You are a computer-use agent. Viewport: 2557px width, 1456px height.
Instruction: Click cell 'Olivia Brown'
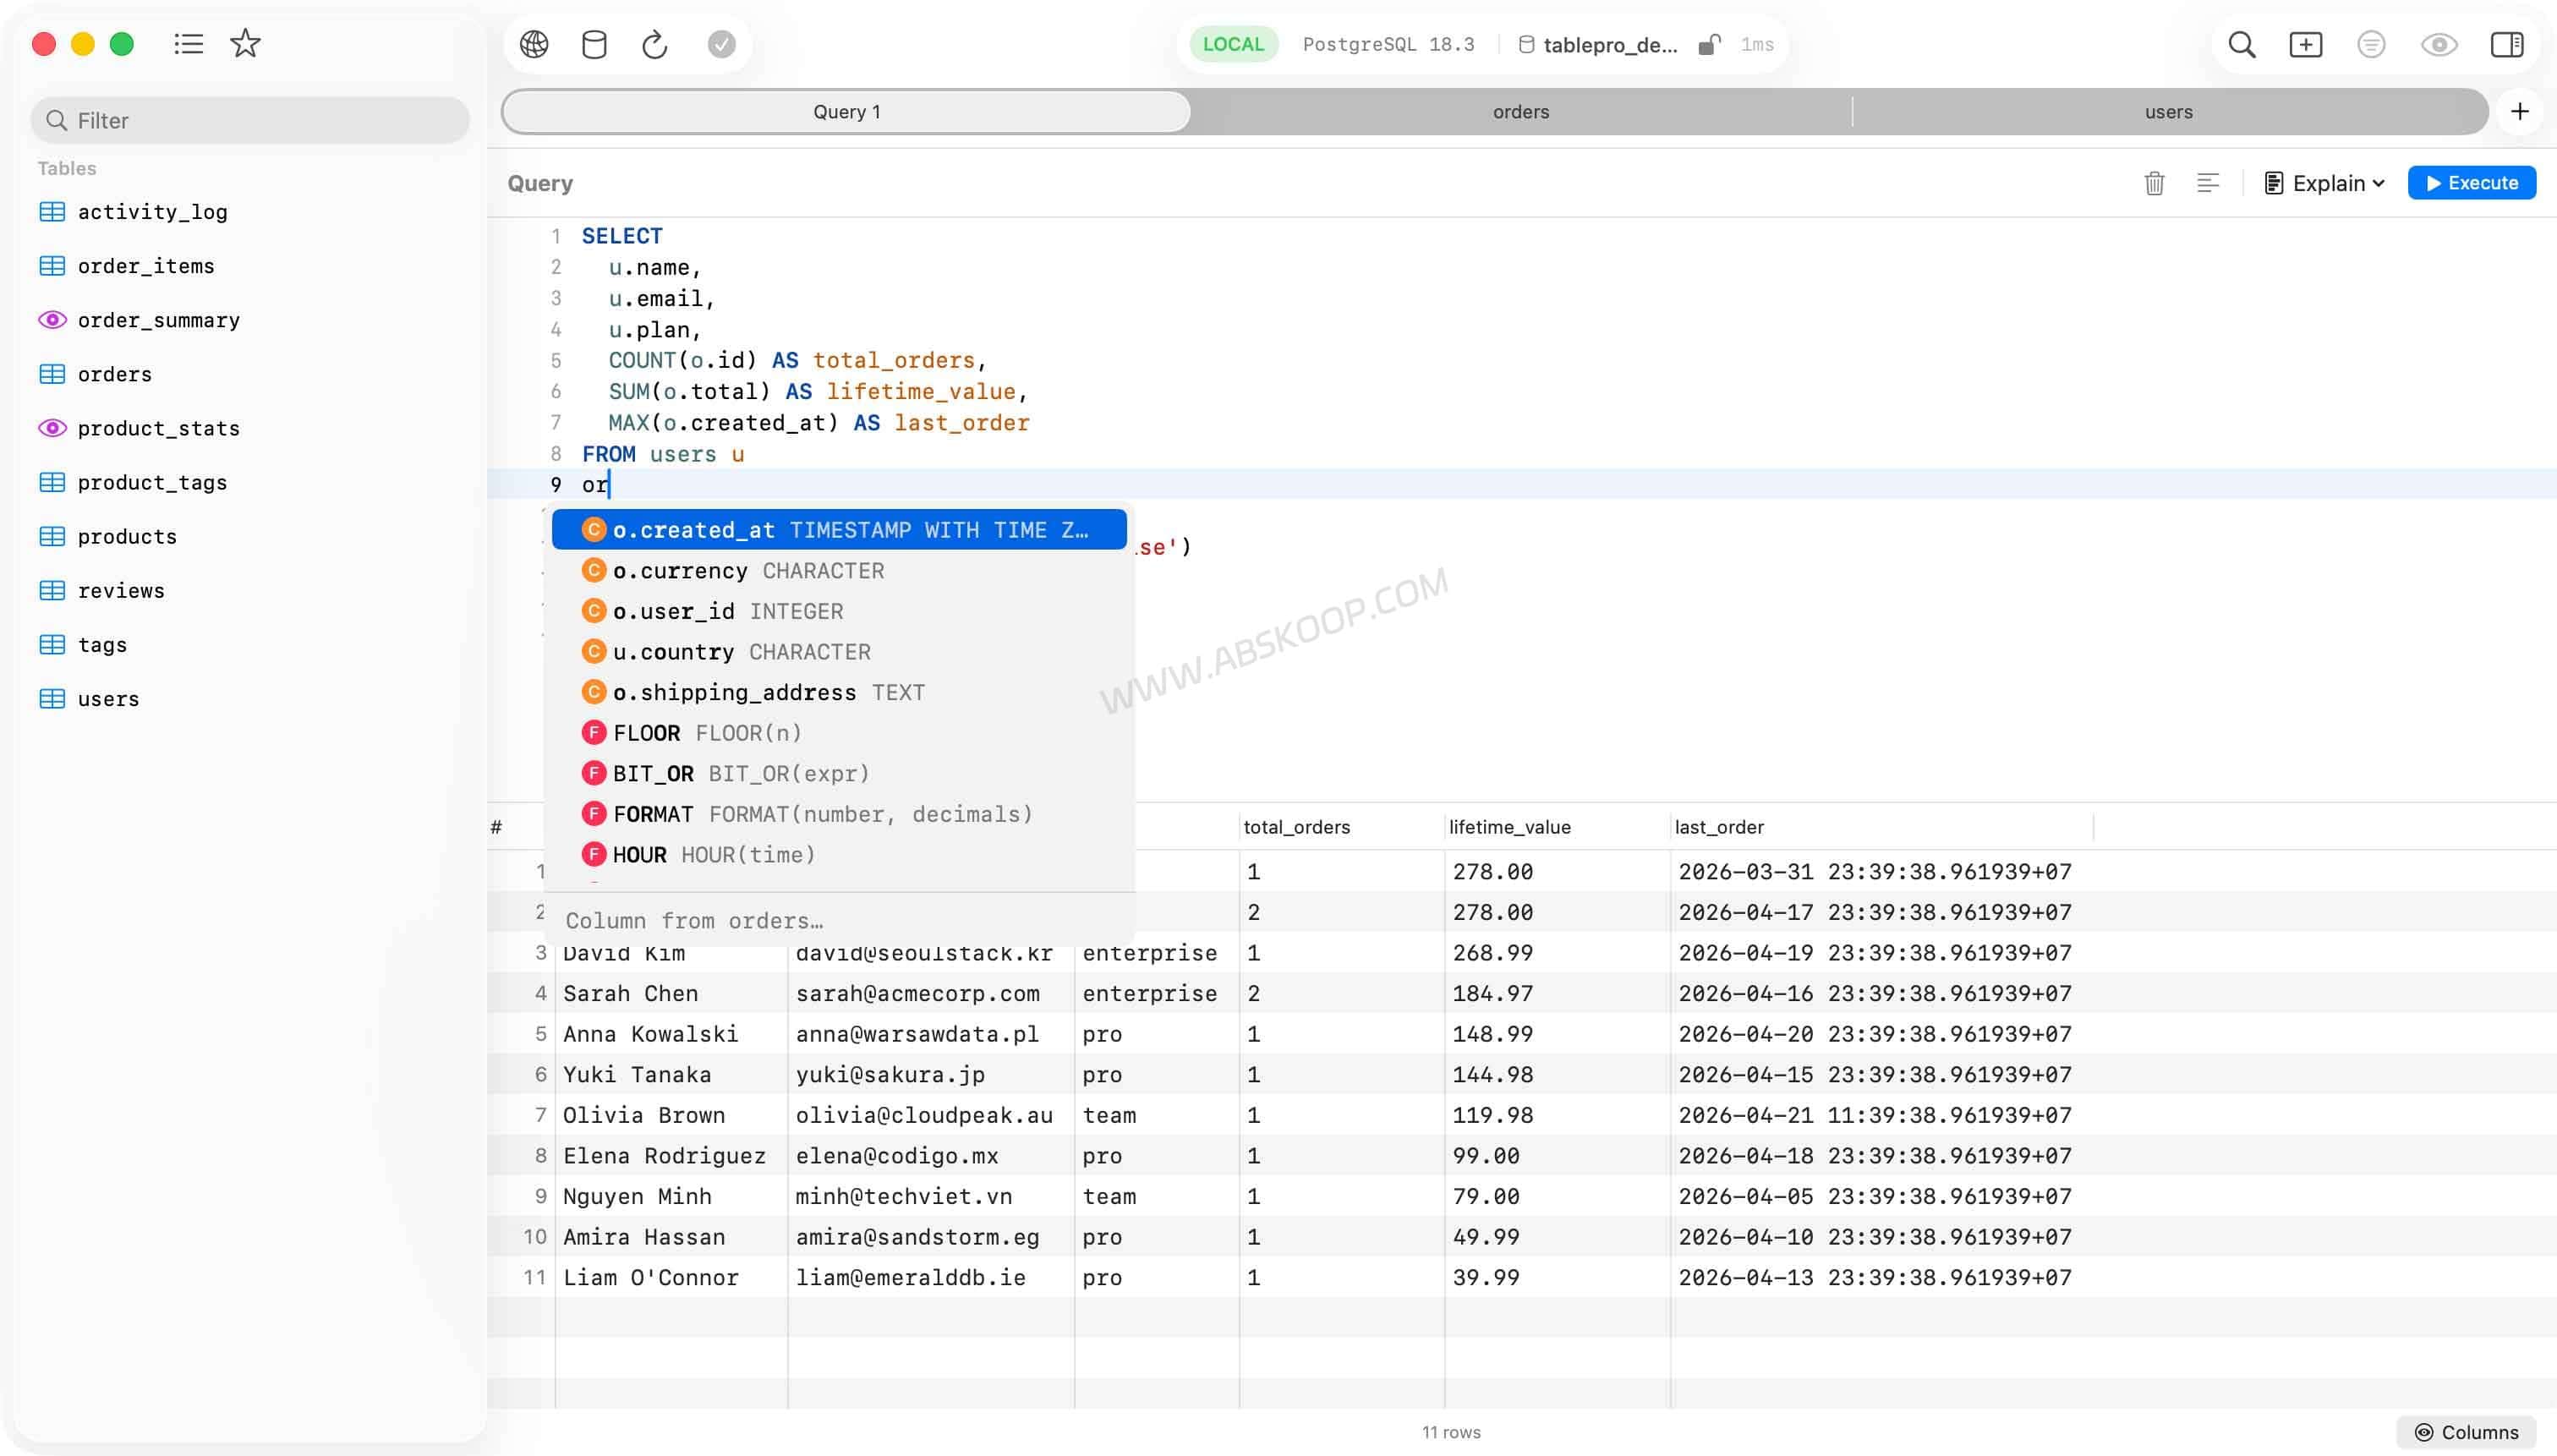671,1115
